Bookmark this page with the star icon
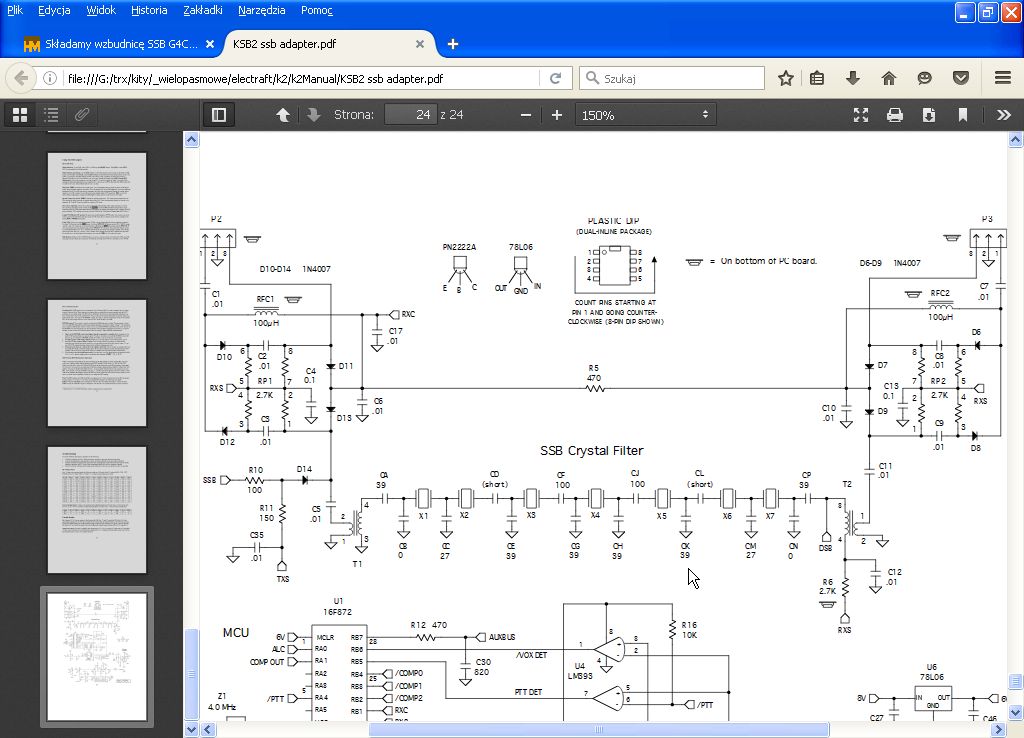Image resolution: width=1024 pixels, height=738 pixels. [786, 78]
